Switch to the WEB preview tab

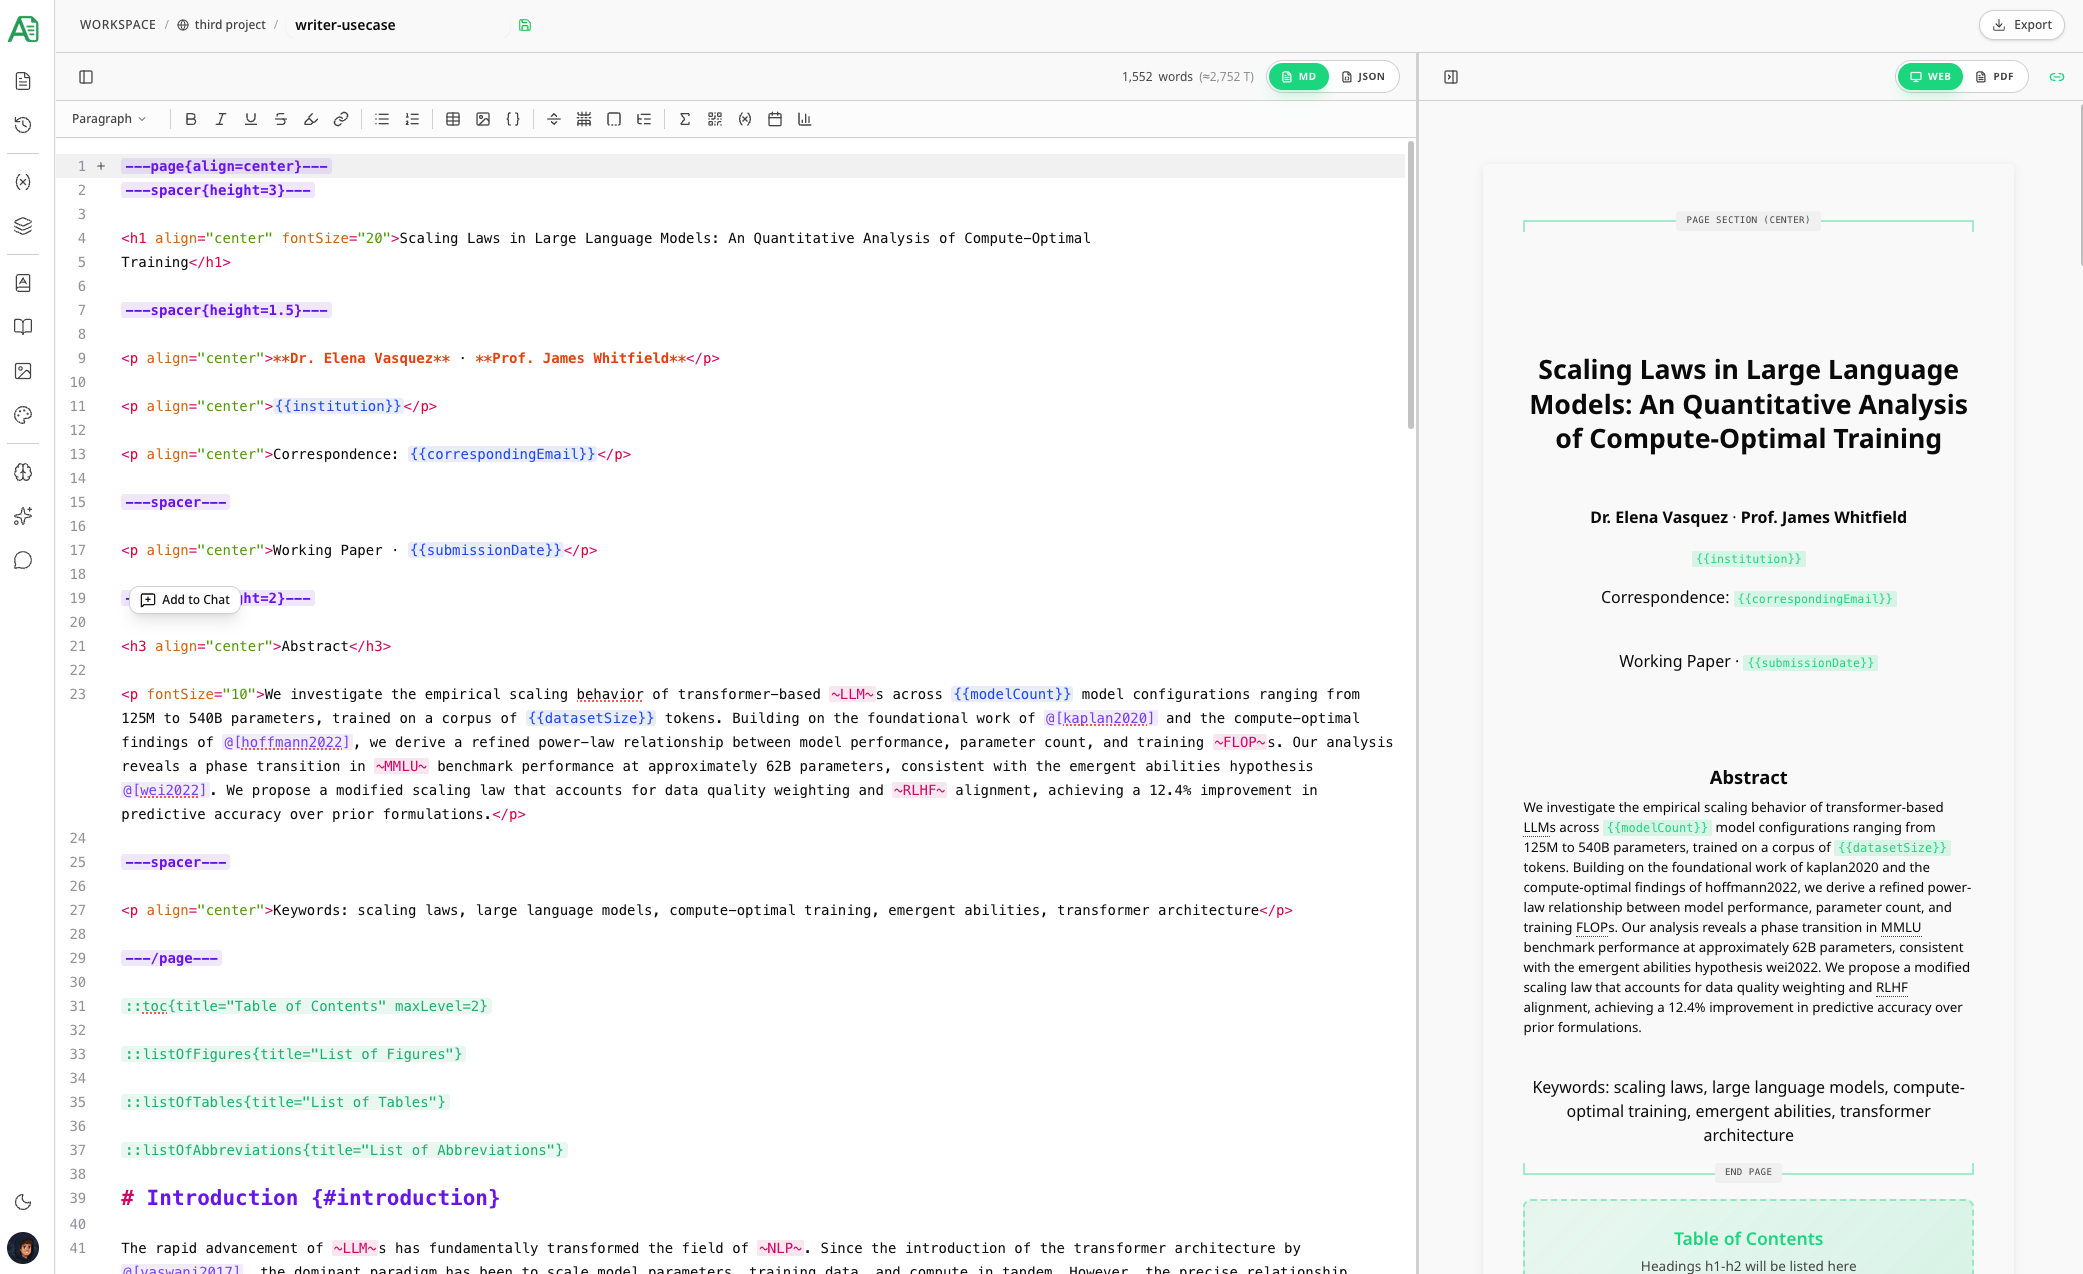tap(1930, 76)
